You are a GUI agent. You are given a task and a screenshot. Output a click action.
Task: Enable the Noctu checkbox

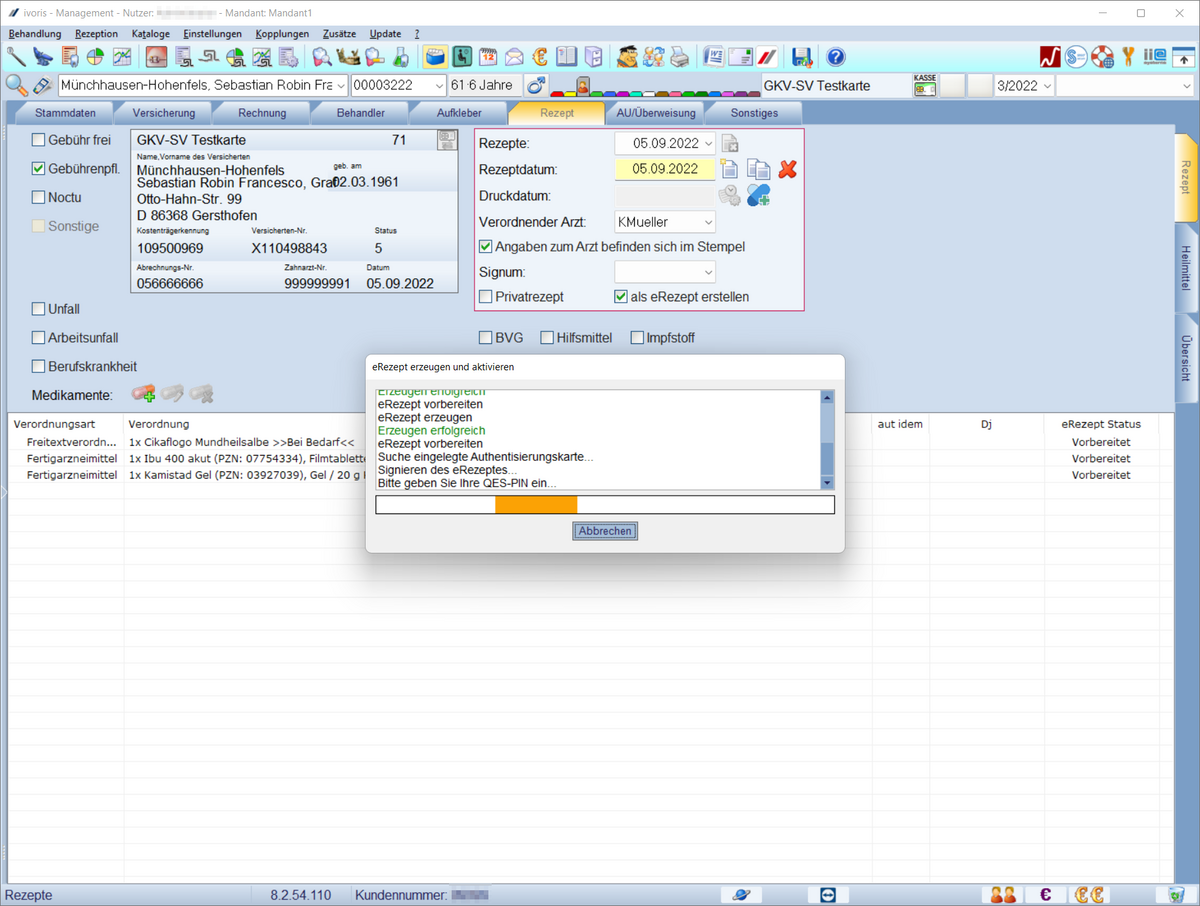[x=39, y=198]
